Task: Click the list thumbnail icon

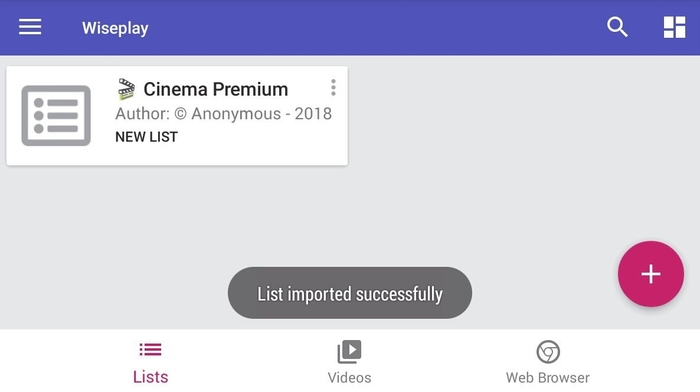Action: 56,116
